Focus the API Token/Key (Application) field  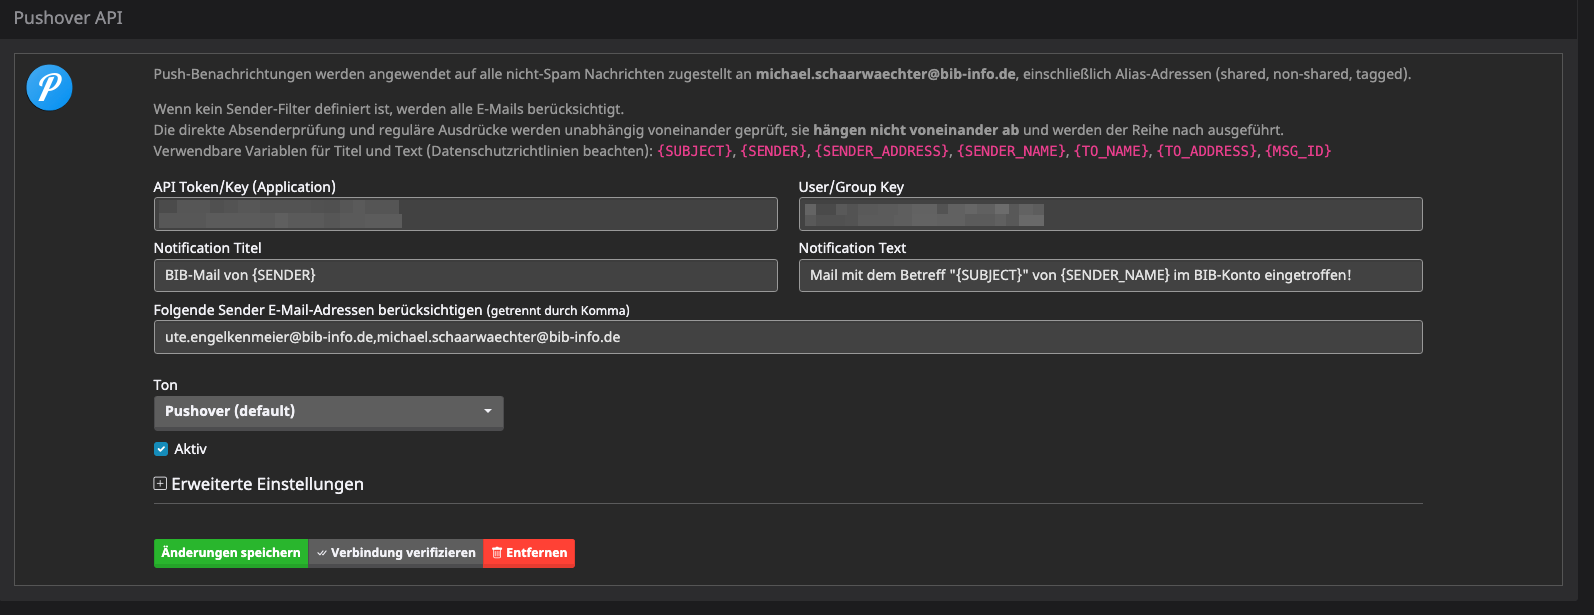465,214
